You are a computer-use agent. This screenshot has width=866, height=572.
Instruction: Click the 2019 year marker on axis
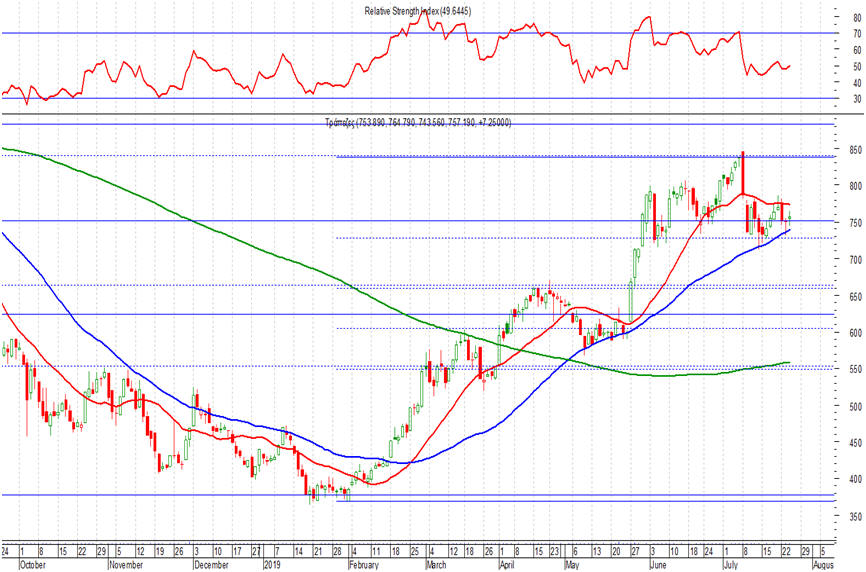tap(272, 565)
